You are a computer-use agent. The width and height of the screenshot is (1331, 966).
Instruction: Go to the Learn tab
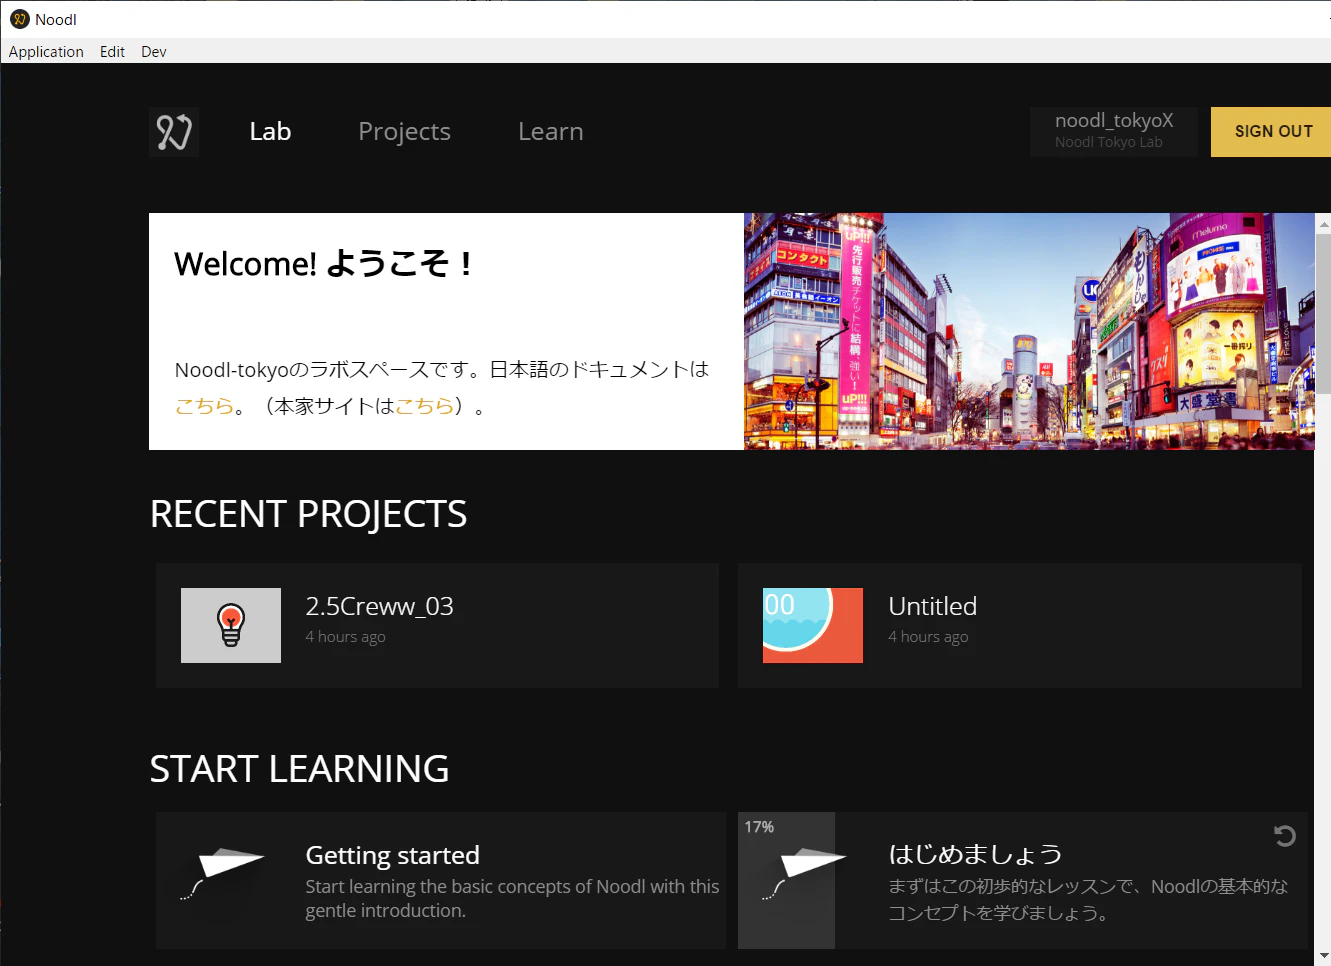[x=551, y=132]
